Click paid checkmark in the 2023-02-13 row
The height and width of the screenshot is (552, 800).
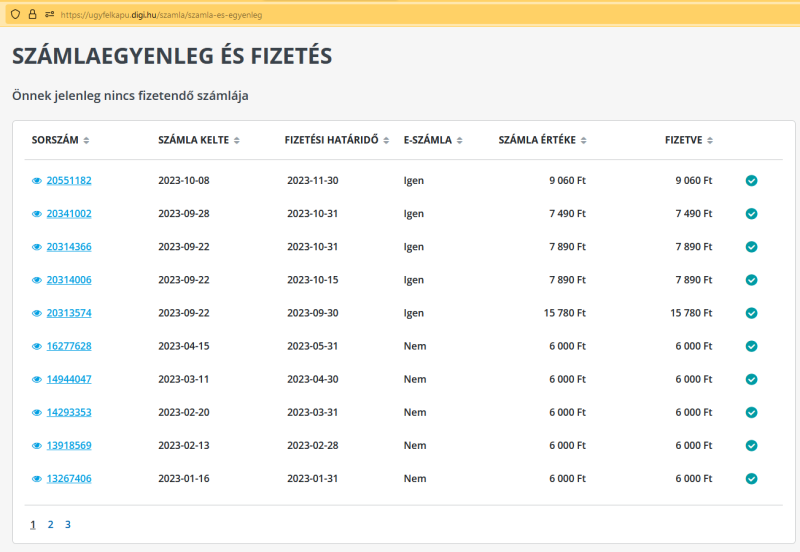pyautogui.click(x=752, y=446)
